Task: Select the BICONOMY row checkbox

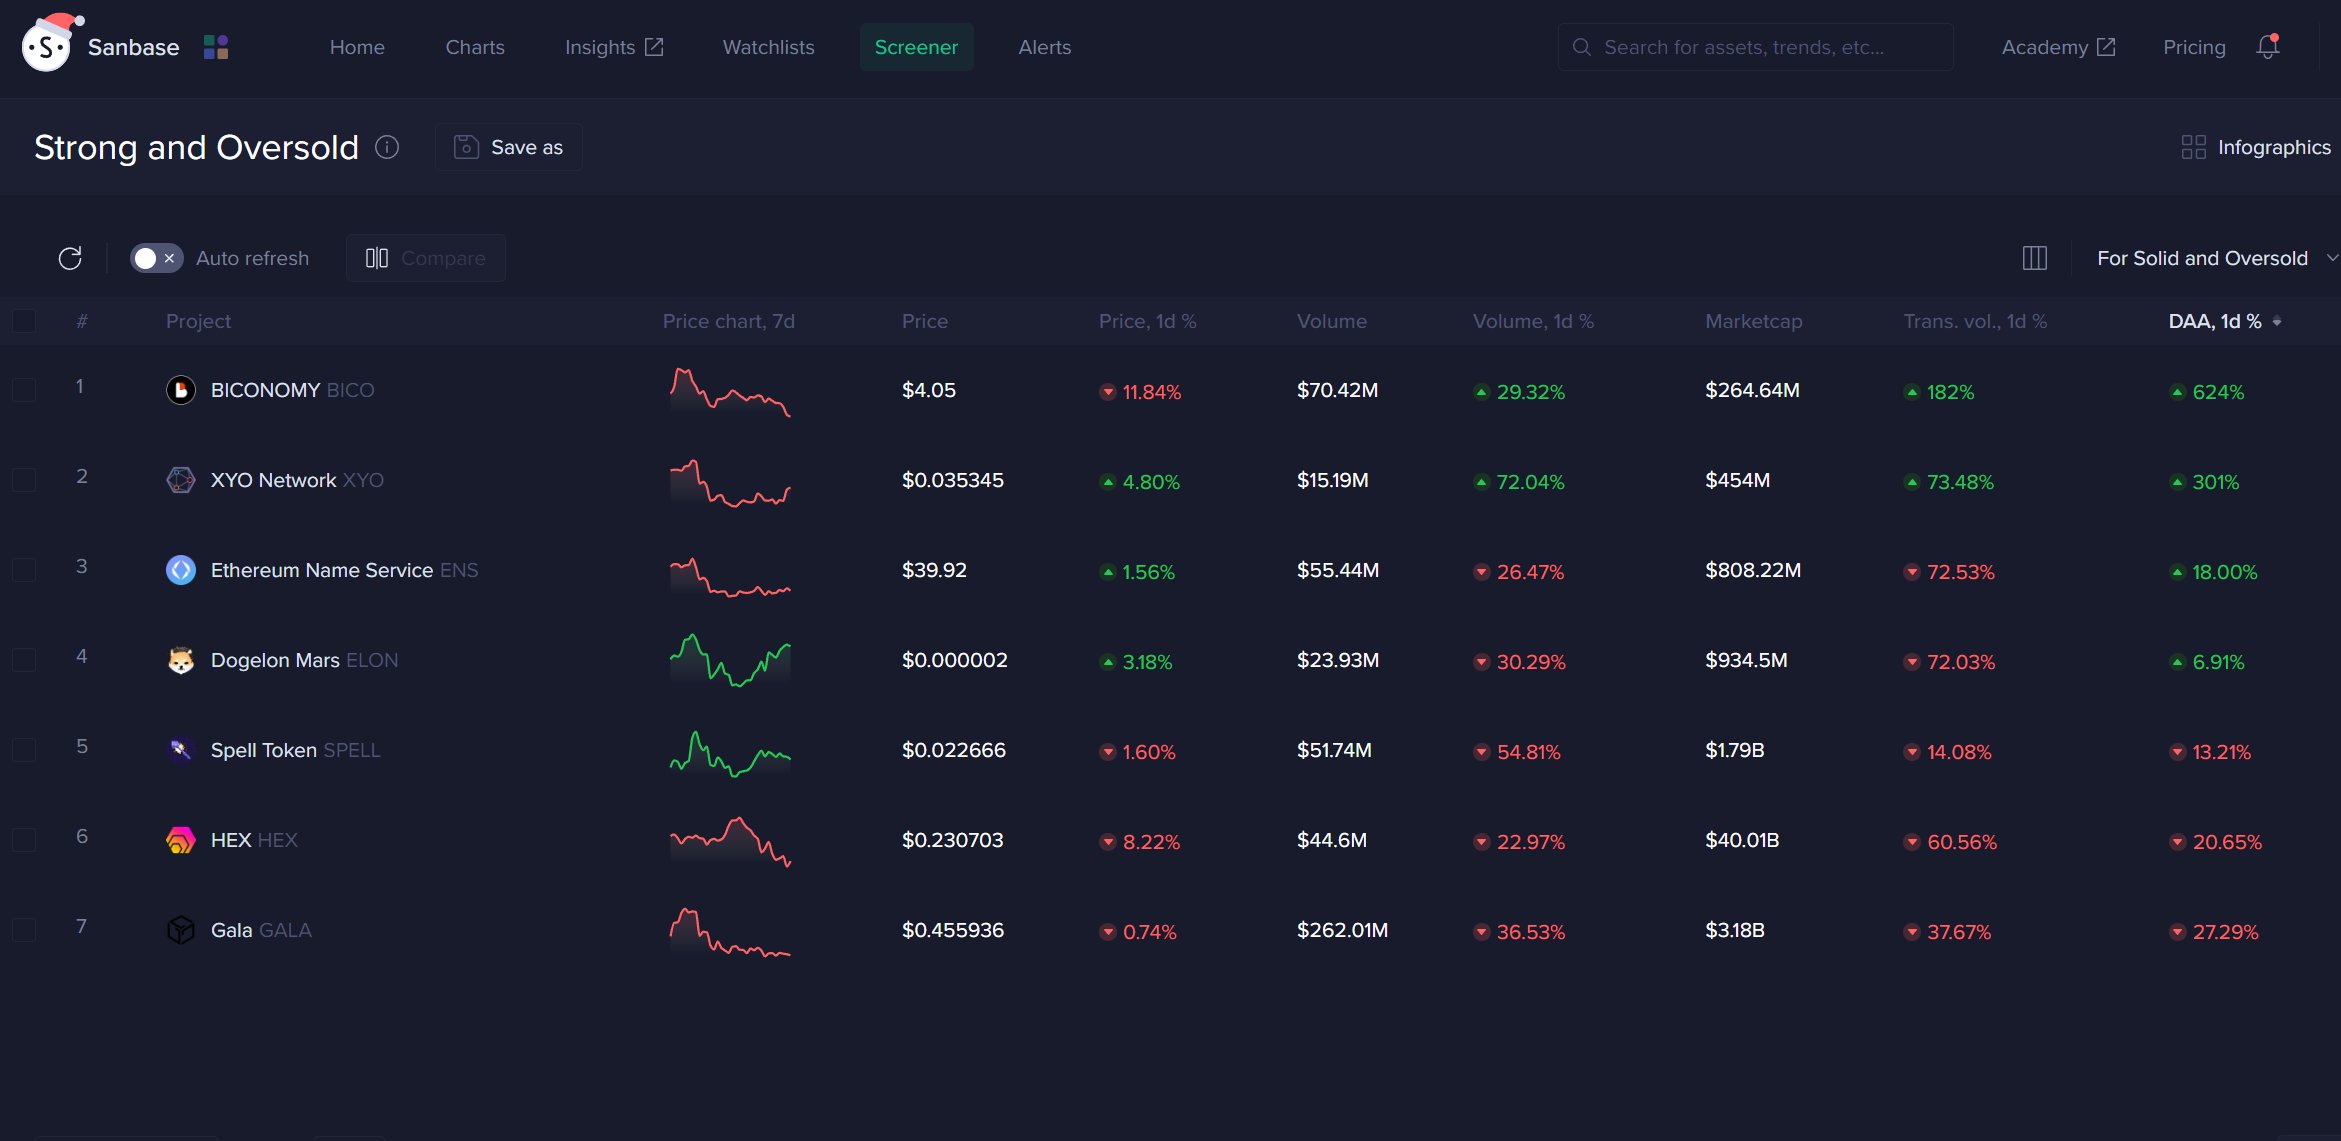Action: click(24, 390)
